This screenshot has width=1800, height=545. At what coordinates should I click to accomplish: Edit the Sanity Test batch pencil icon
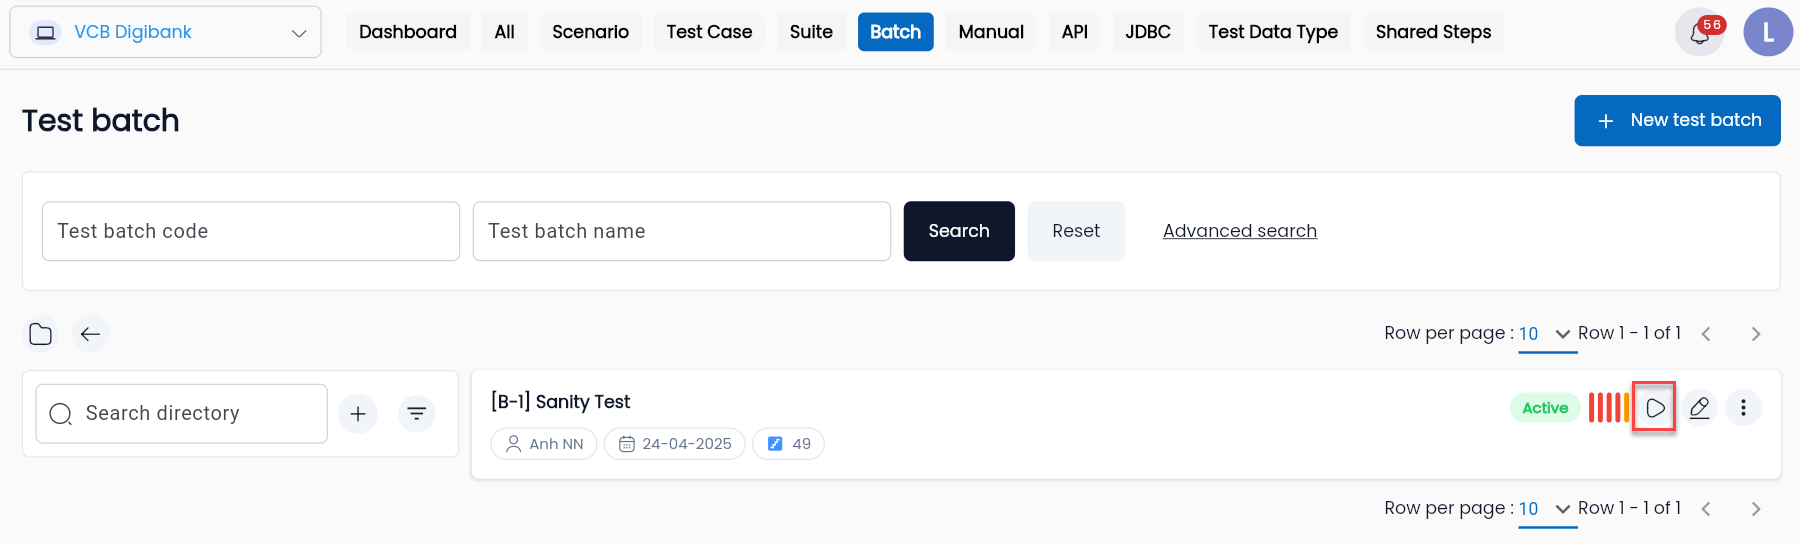point(1699,408)
